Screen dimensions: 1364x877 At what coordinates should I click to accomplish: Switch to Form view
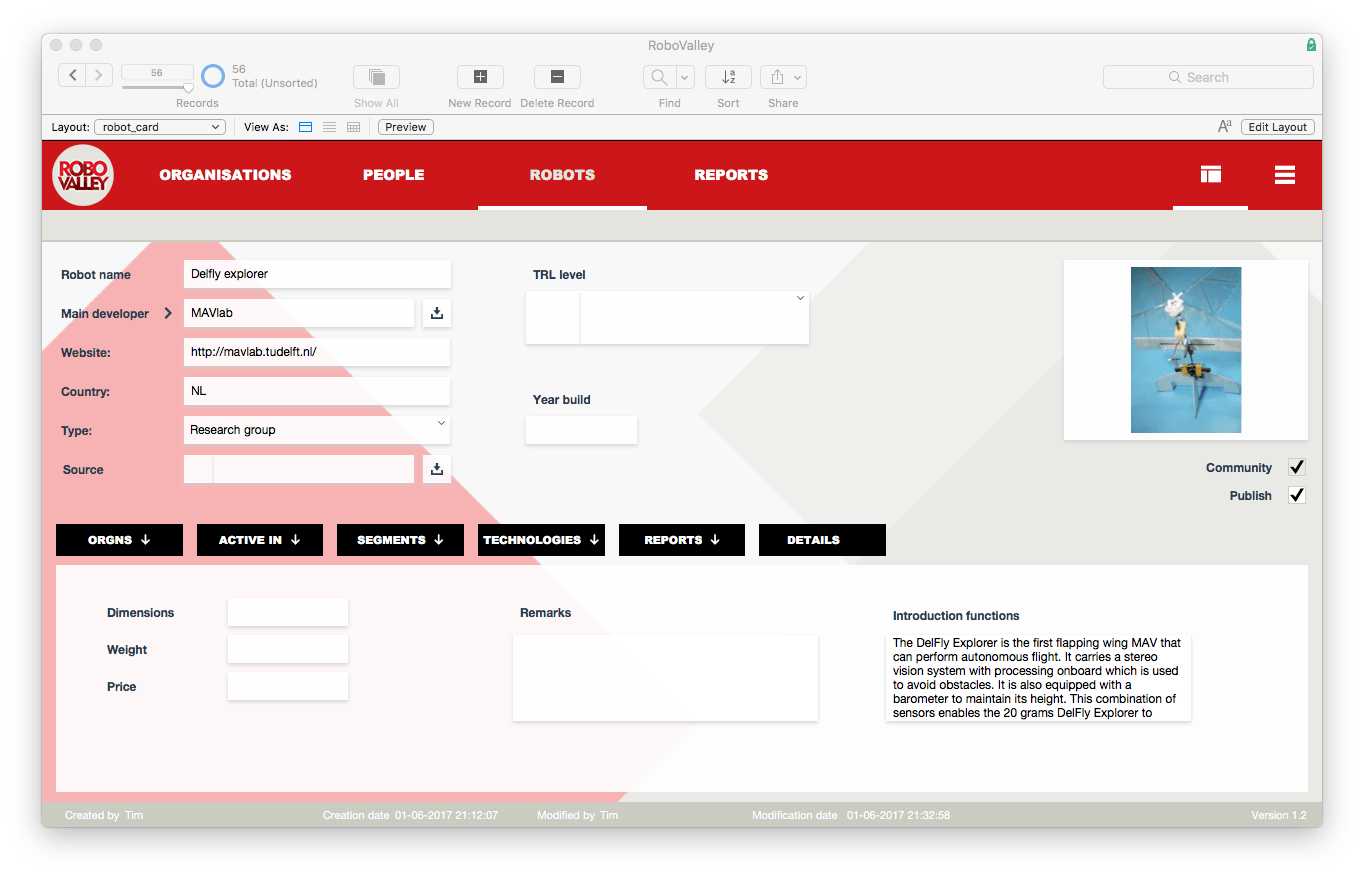click(306, 127)
